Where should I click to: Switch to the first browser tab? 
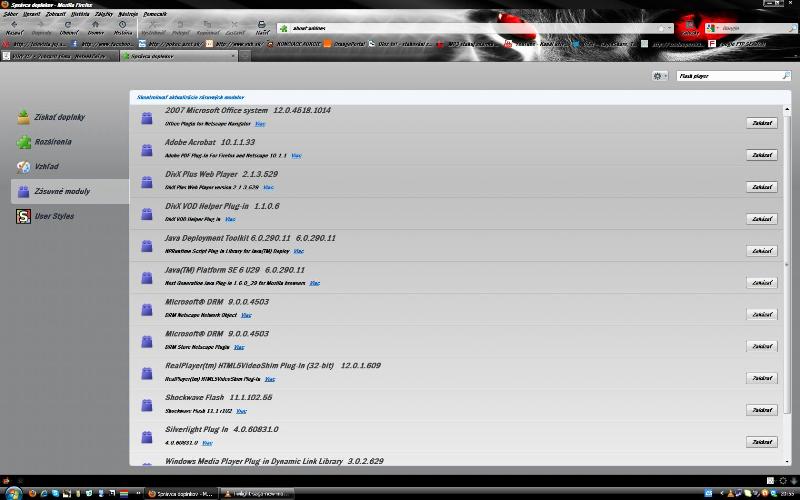60,56
